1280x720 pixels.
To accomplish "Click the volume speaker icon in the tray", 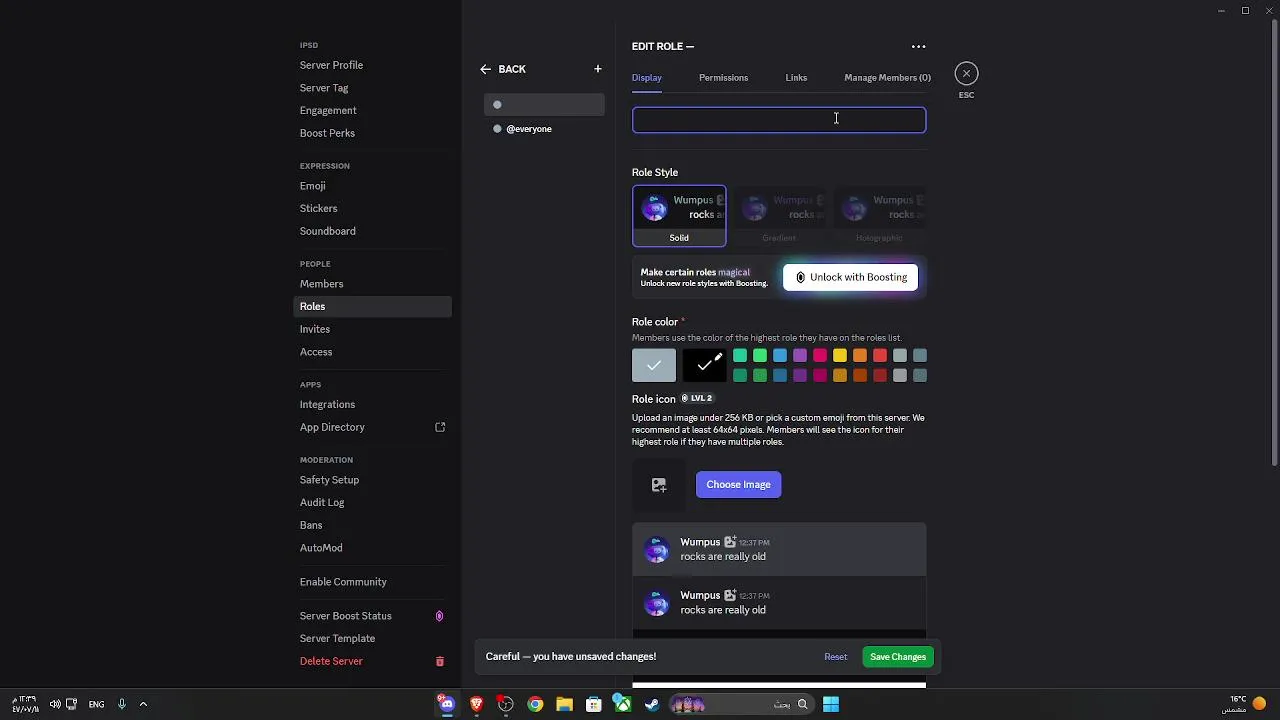I will pos(55,704).
